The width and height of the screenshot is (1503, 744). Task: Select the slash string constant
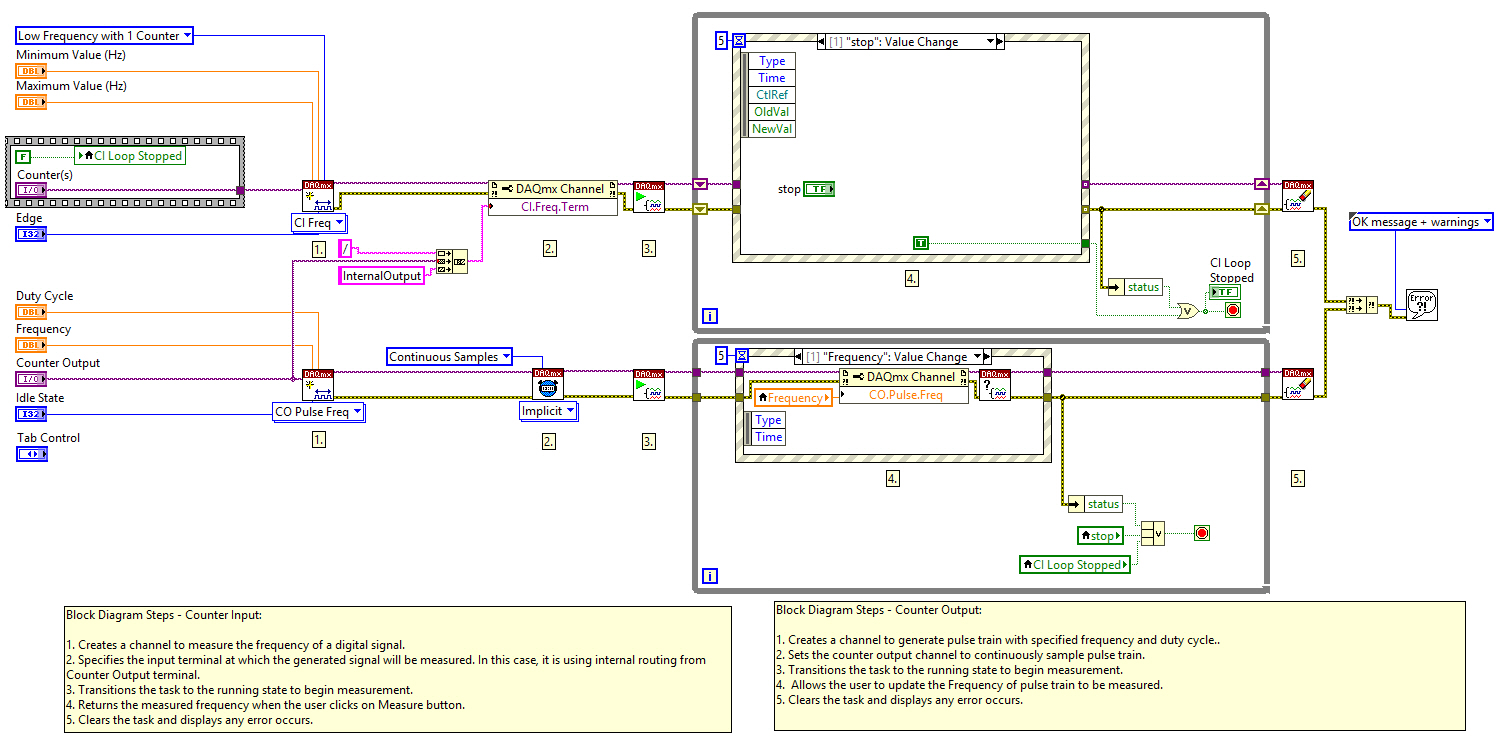tap(346, 248)
